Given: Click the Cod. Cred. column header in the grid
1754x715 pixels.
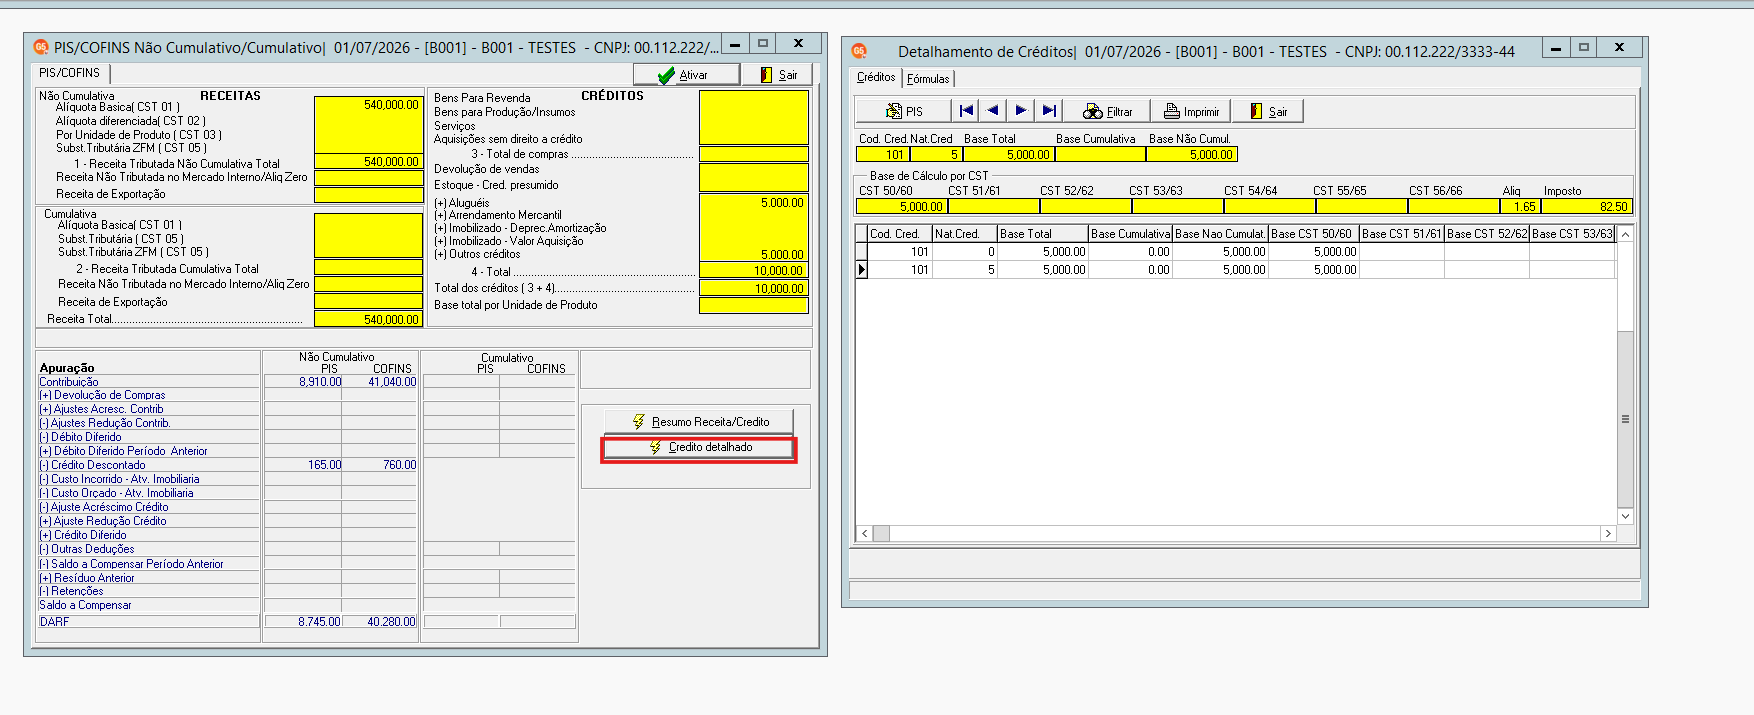Looking at the screenshot, I should click(x=900, y=234).
